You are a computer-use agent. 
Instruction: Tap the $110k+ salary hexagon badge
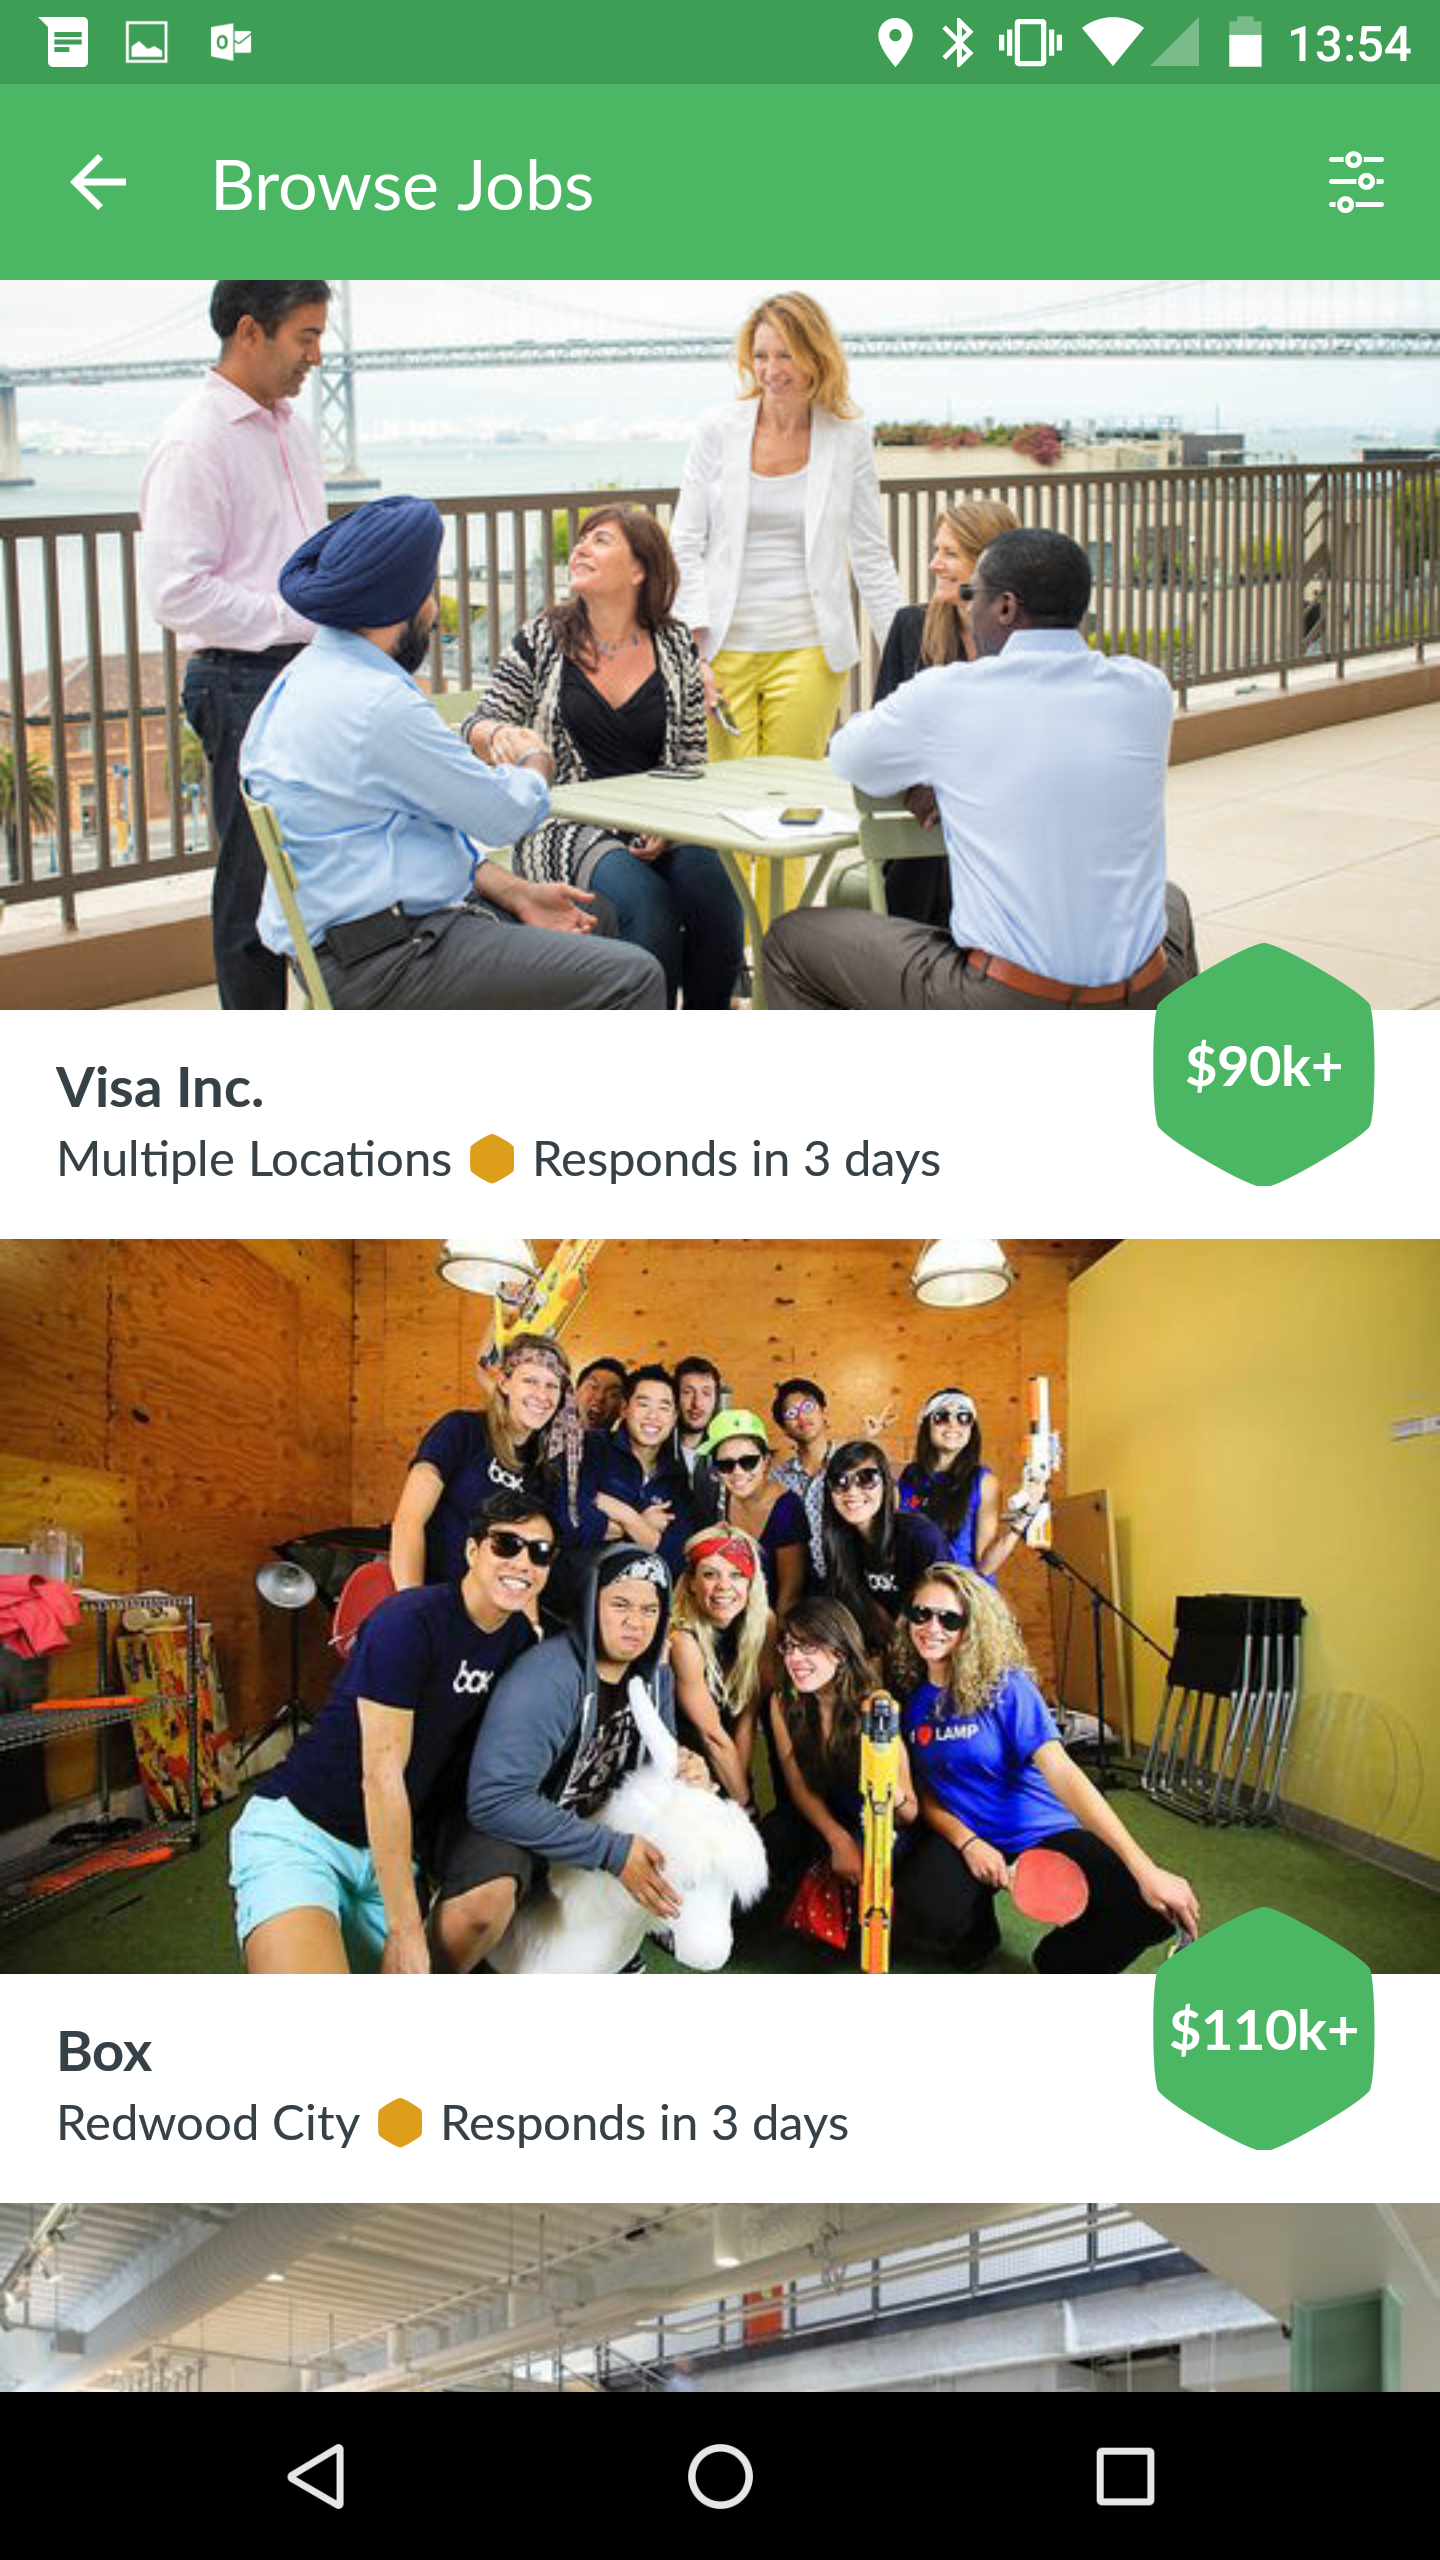click(x=1263, y=2028)
